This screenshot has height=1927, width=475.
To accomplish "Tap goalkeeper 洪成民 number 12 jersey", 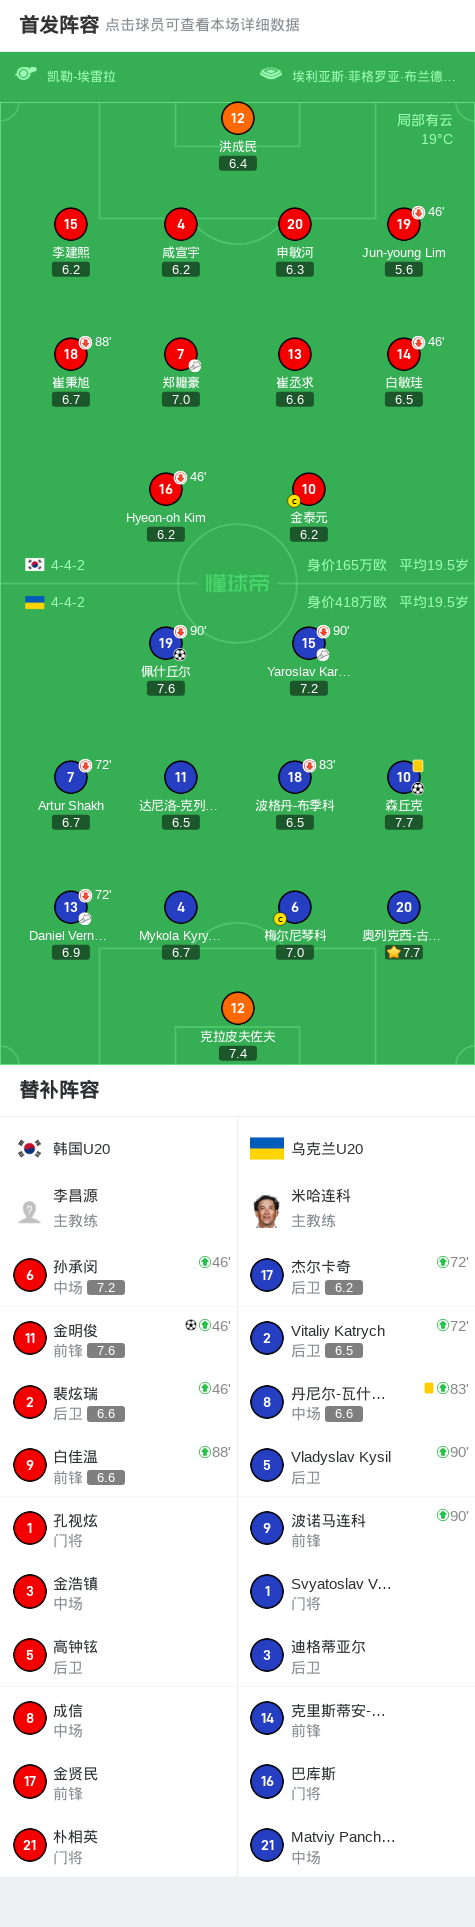I will click(237, 118).
